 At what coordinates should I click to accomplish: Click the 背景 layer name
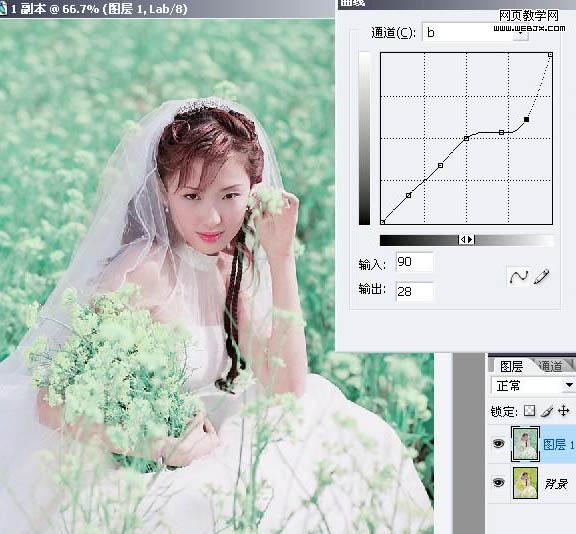pos(555,484)
